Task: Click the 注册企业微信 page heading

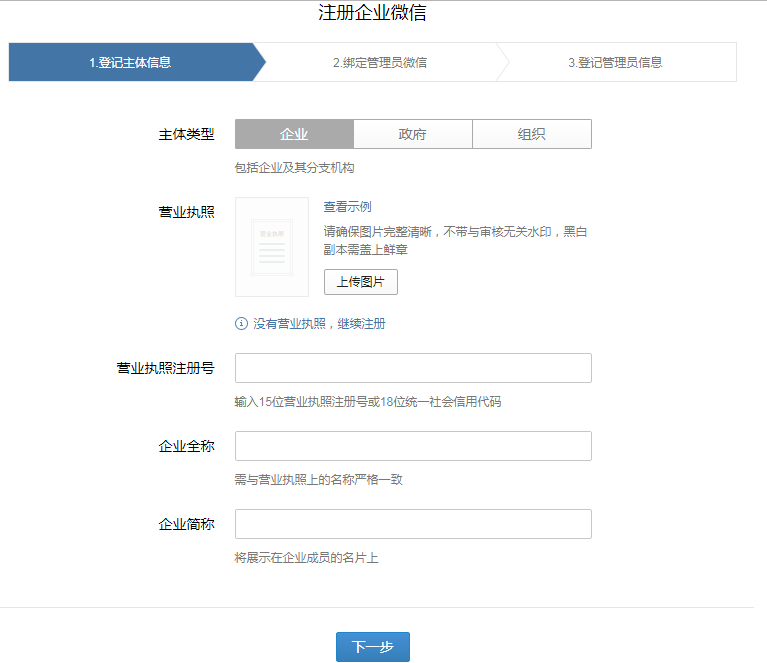Action: tap(372, 13)
